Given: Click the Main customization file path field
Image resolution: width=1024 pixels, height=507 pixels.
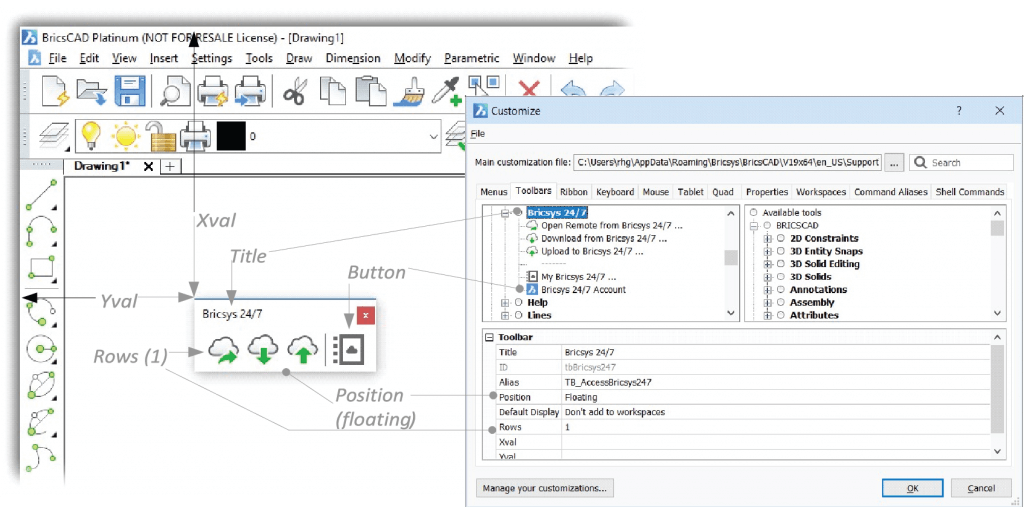Looking at the screenshot, I should pyautogui.click(x=728, y=163).
